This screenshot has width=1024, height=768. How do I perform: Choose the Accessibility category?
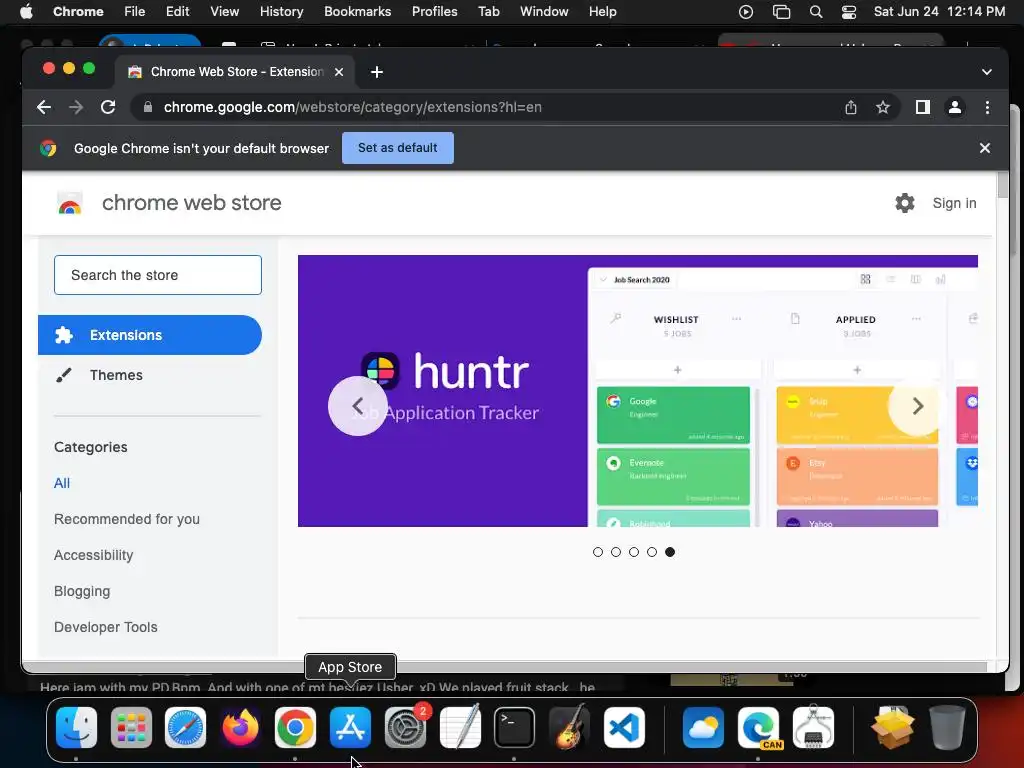(x=93, y=555)
